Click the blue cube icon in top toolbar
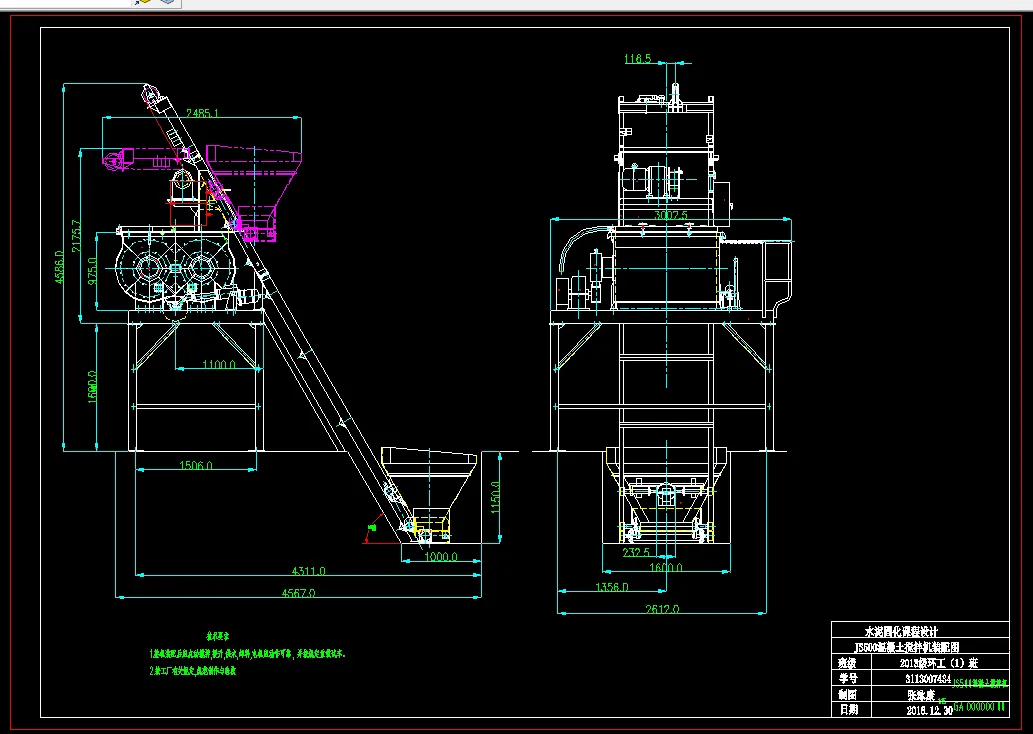 pyautogui.click(x=169, y=2)
